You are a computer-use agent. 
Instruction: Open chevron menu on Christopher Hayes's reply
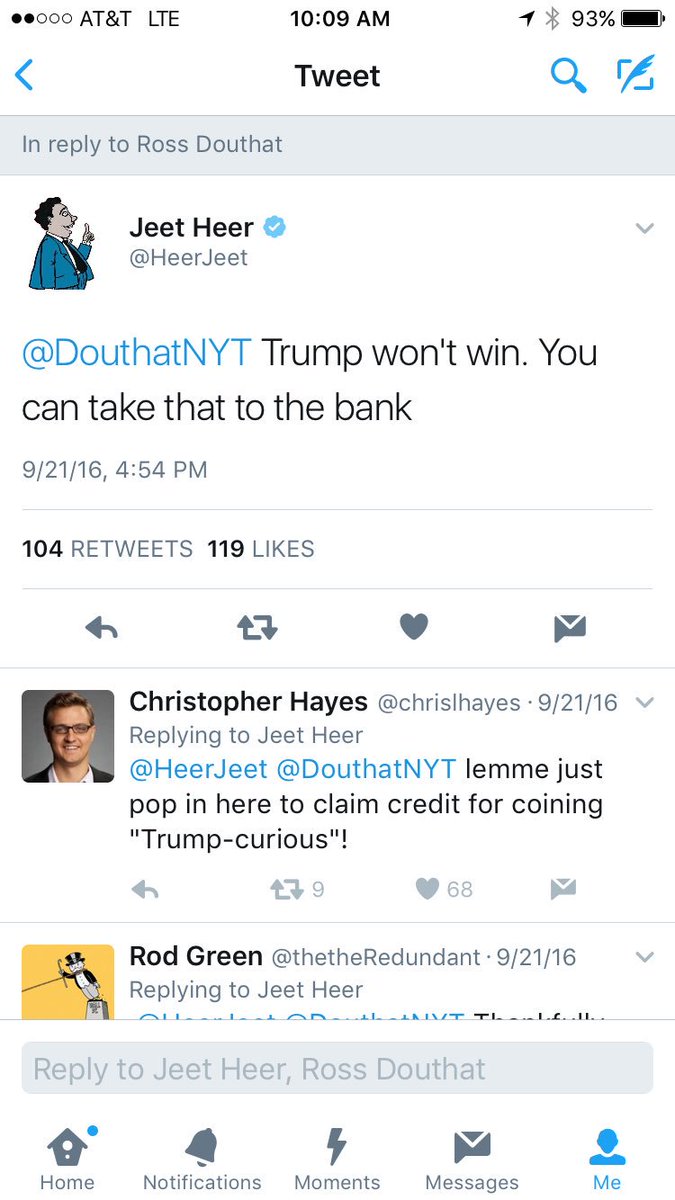coord(645,703)
